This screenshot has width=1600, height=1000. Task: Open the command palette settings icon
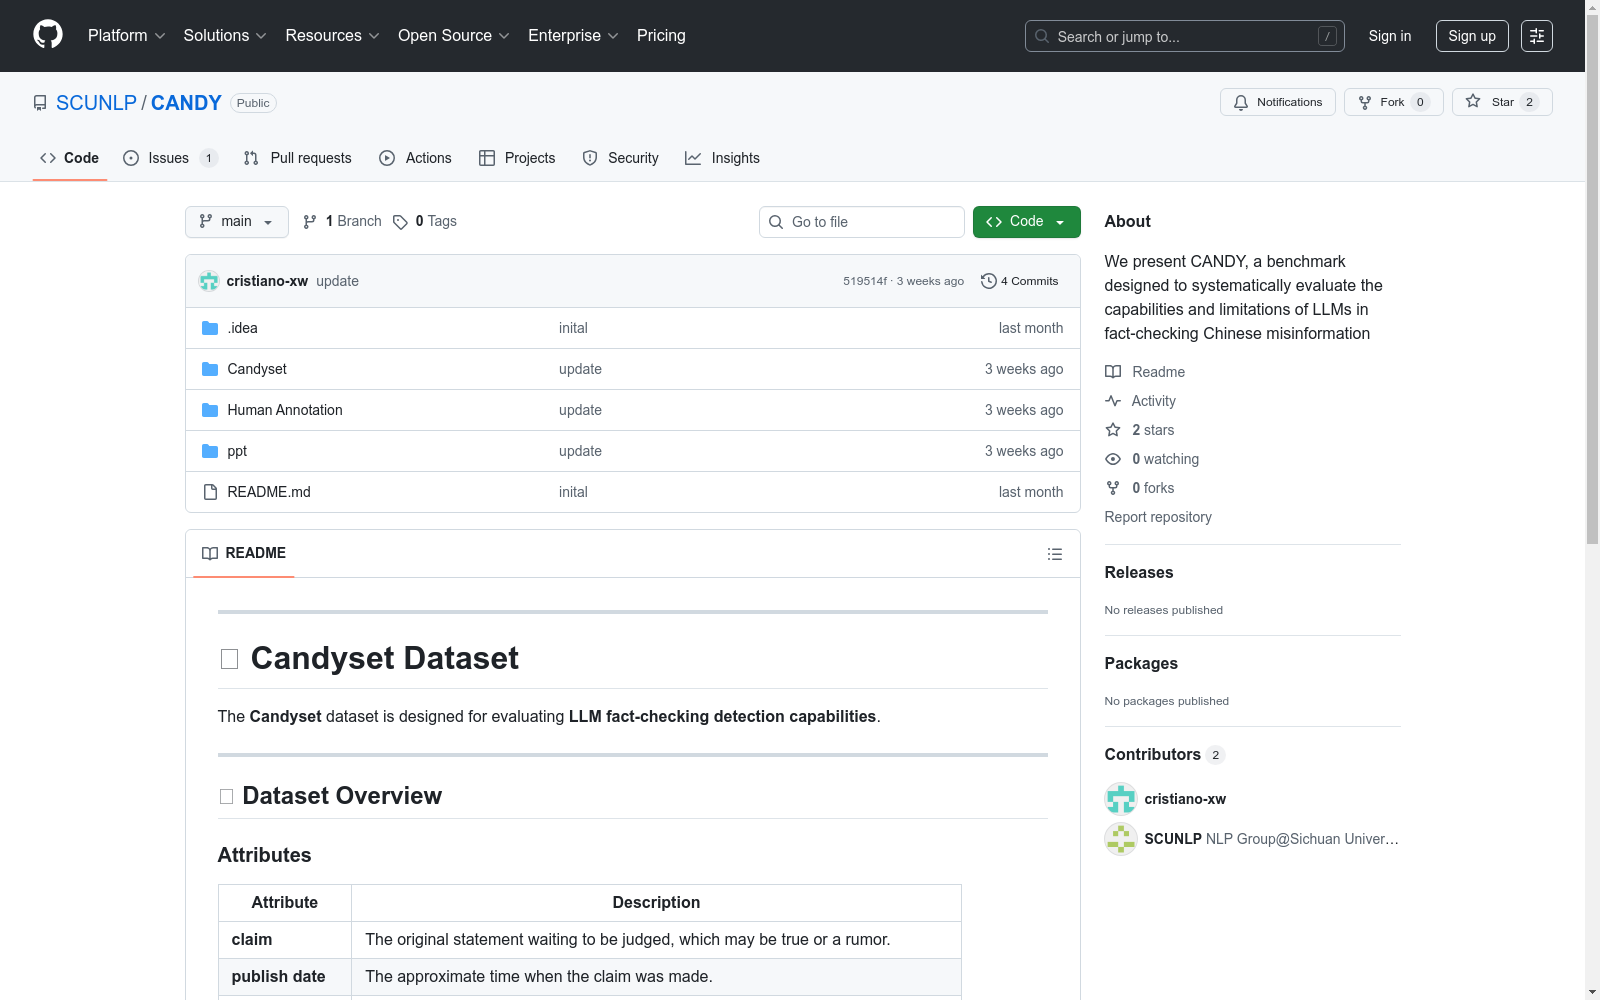pyautogui.click(x=1536, y=36)
